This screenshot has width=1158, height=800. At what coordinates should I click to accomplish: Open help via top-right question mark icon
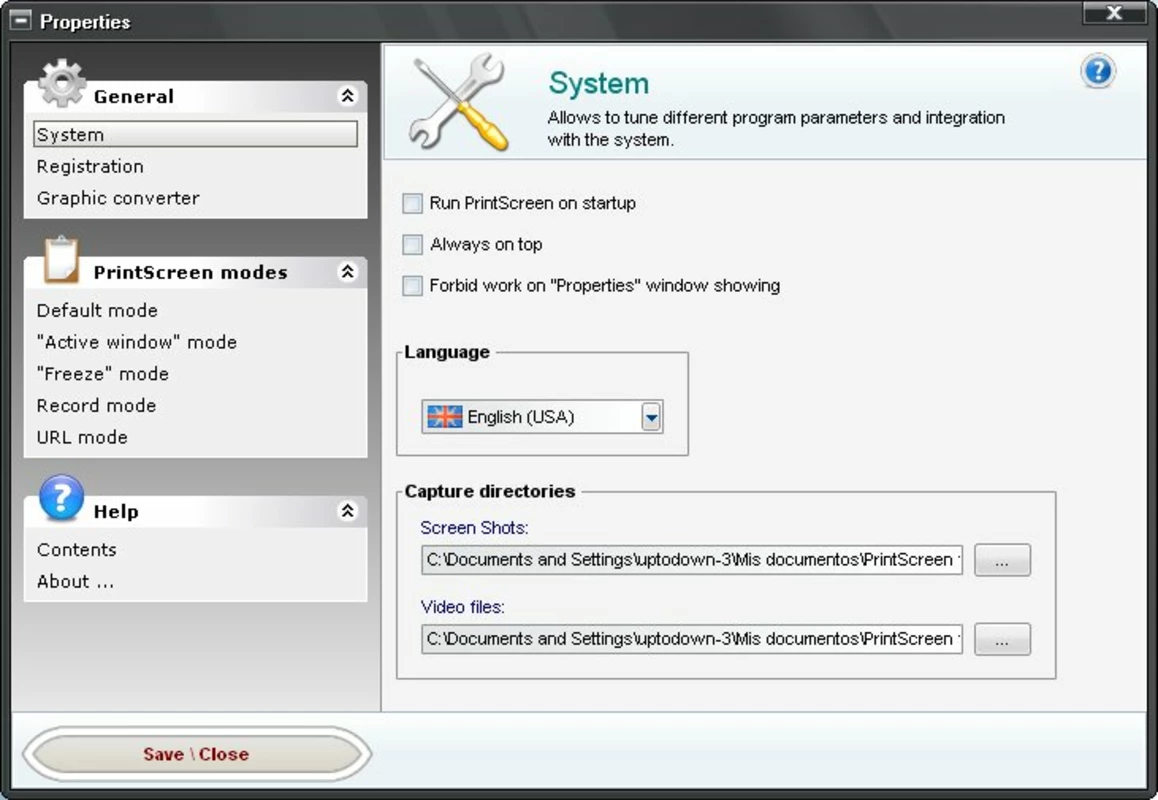1098,72
